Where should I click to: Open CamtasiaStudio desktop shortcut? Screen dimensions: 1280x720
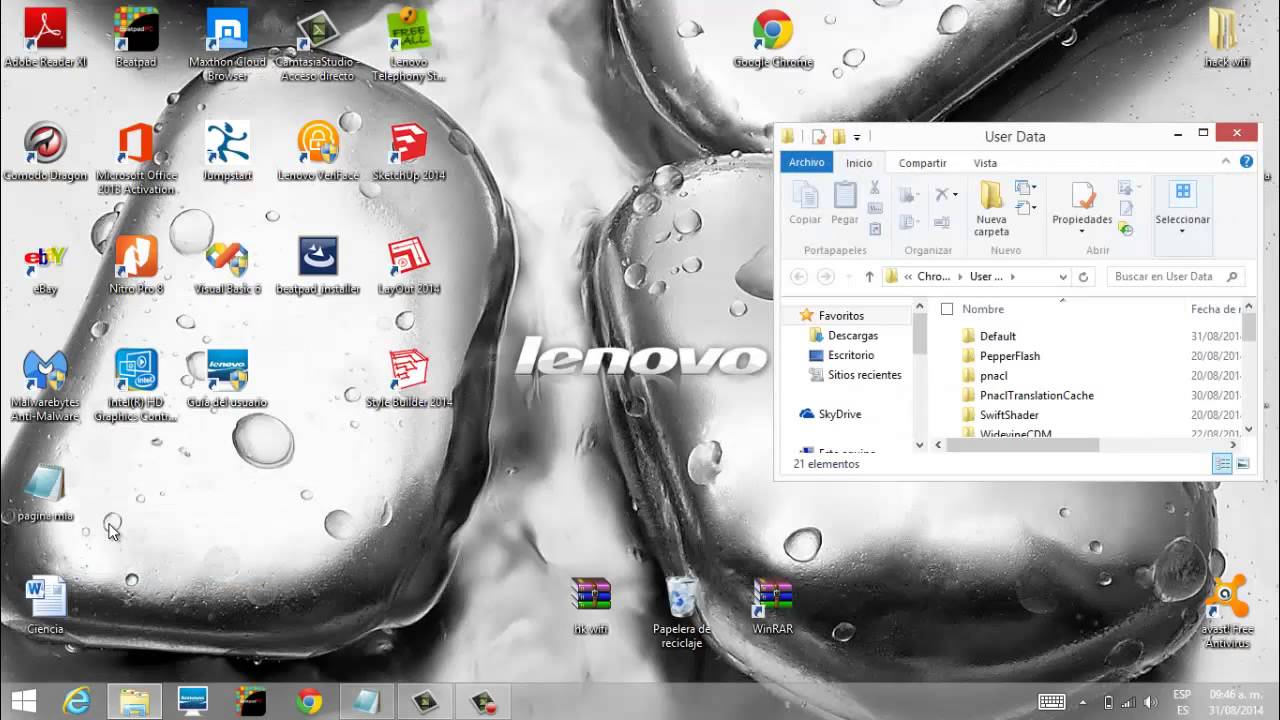click(x=318, y=44)
